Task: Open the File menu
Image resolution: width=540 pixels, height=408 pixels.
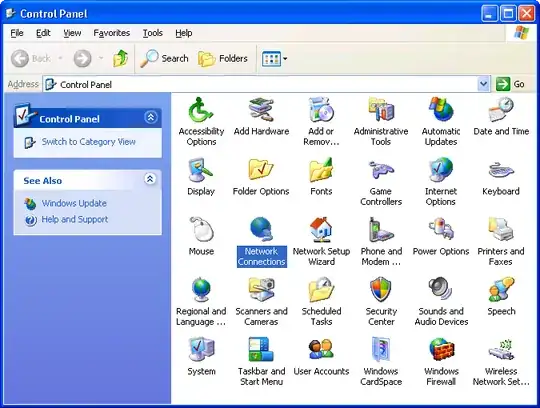Action: coord(17,33)
